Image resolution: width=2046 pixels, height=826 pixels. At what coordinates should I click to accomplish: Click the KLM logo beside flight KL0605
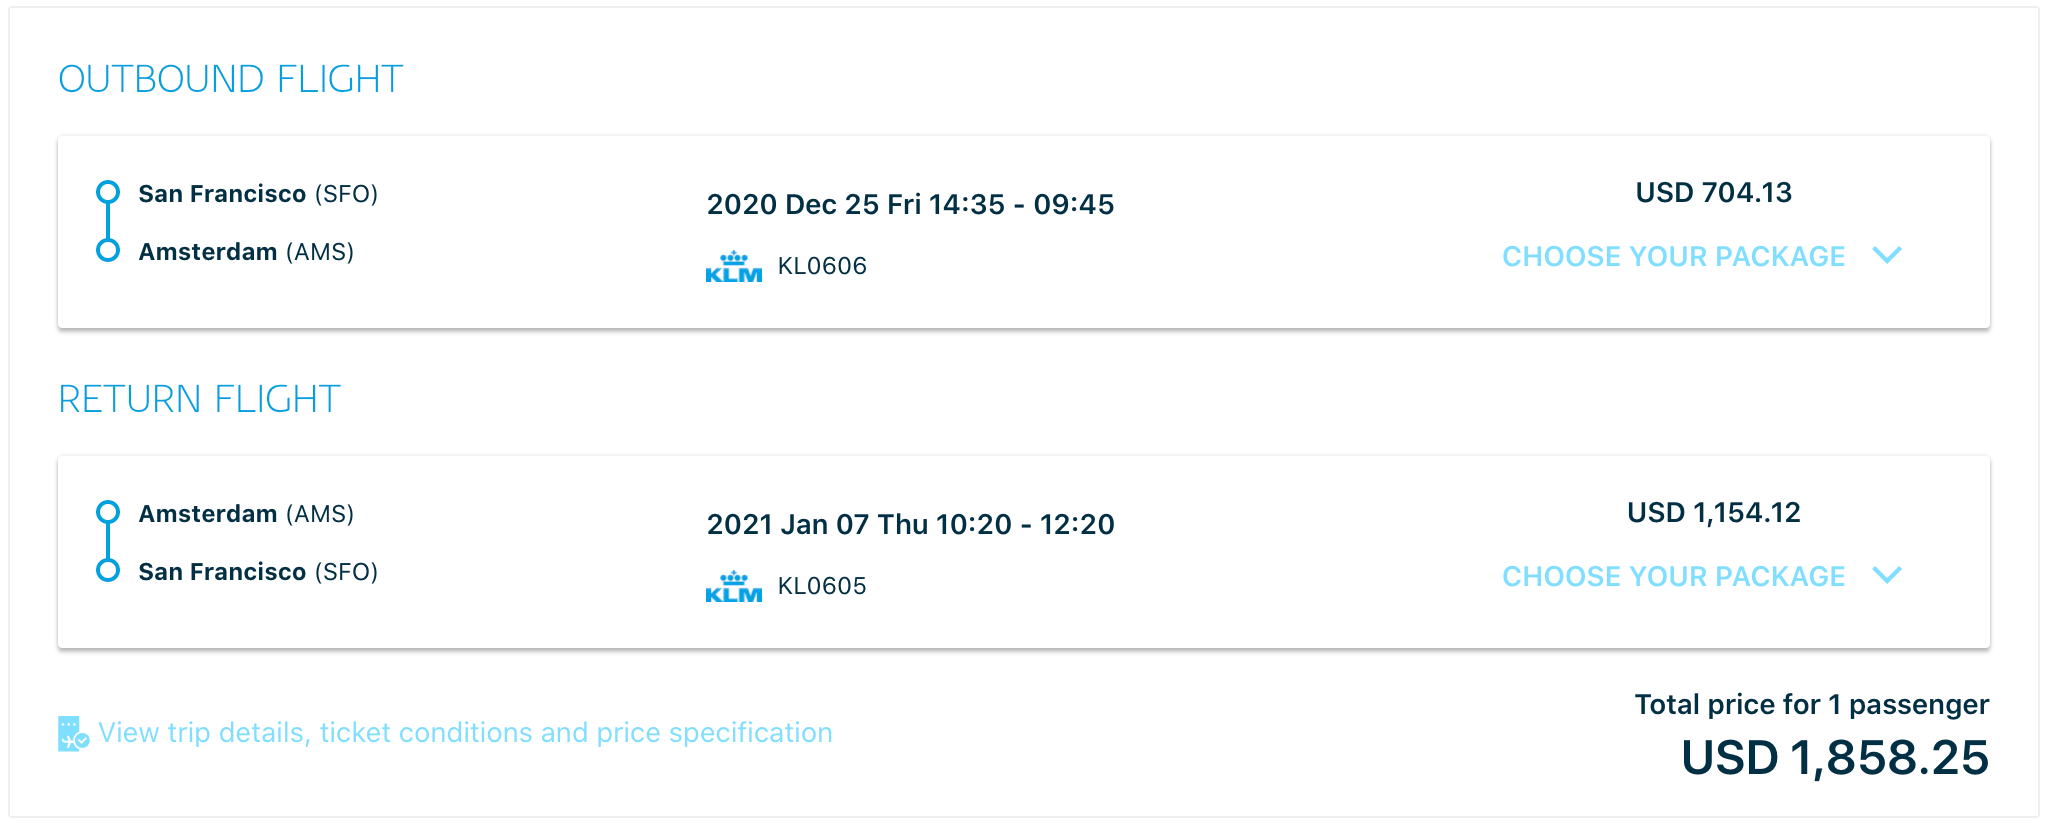733,587
